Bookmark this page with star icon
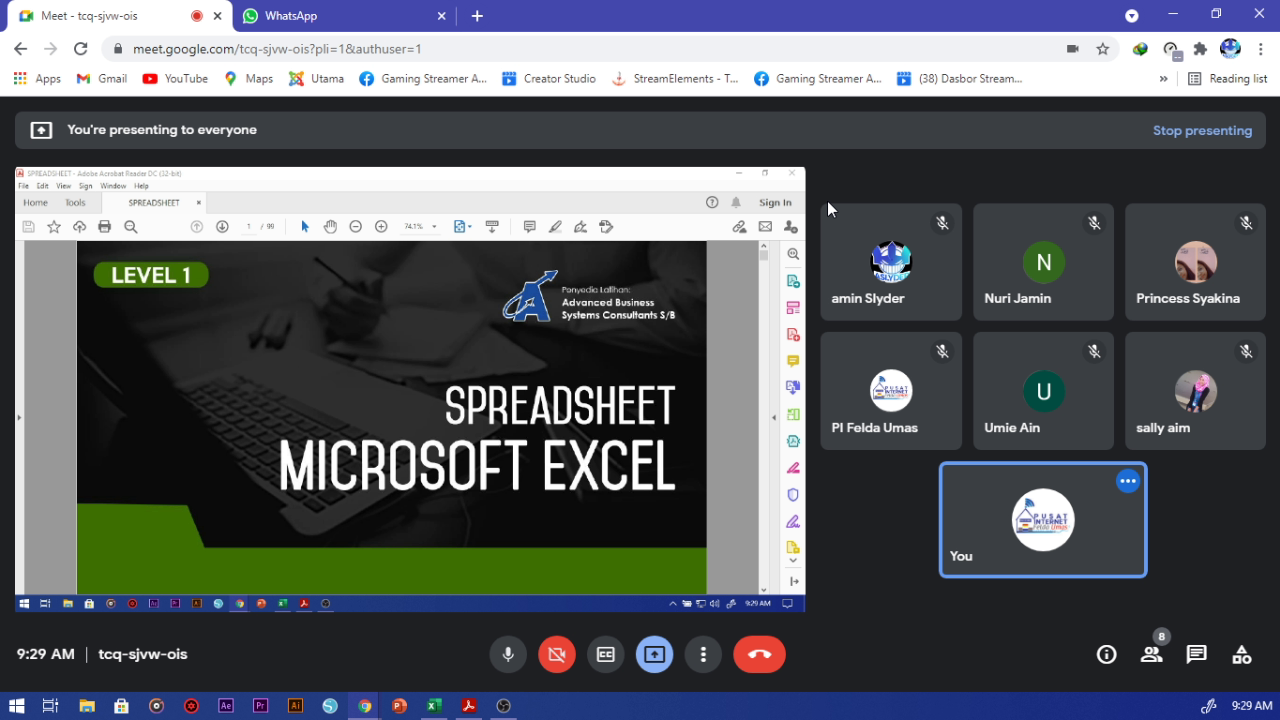The image size is (1280, 720). click(1102, 49)
